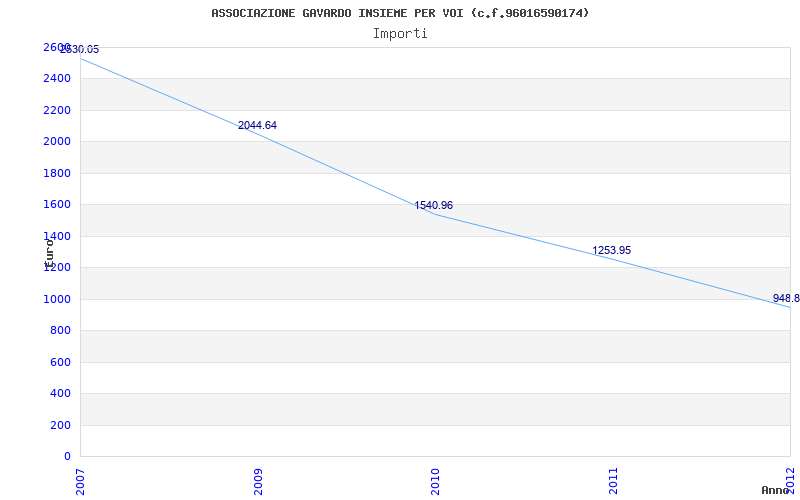Click the y-axis value 2400
Screen dimensions: 800x500
[x=57, y=79]
